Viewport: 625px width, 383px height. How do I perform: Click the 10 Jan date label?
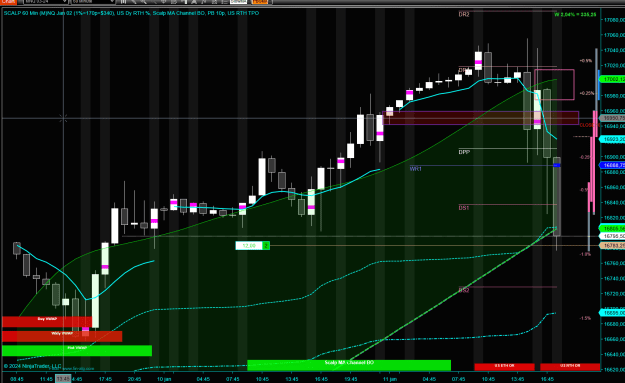click(164, 379)
